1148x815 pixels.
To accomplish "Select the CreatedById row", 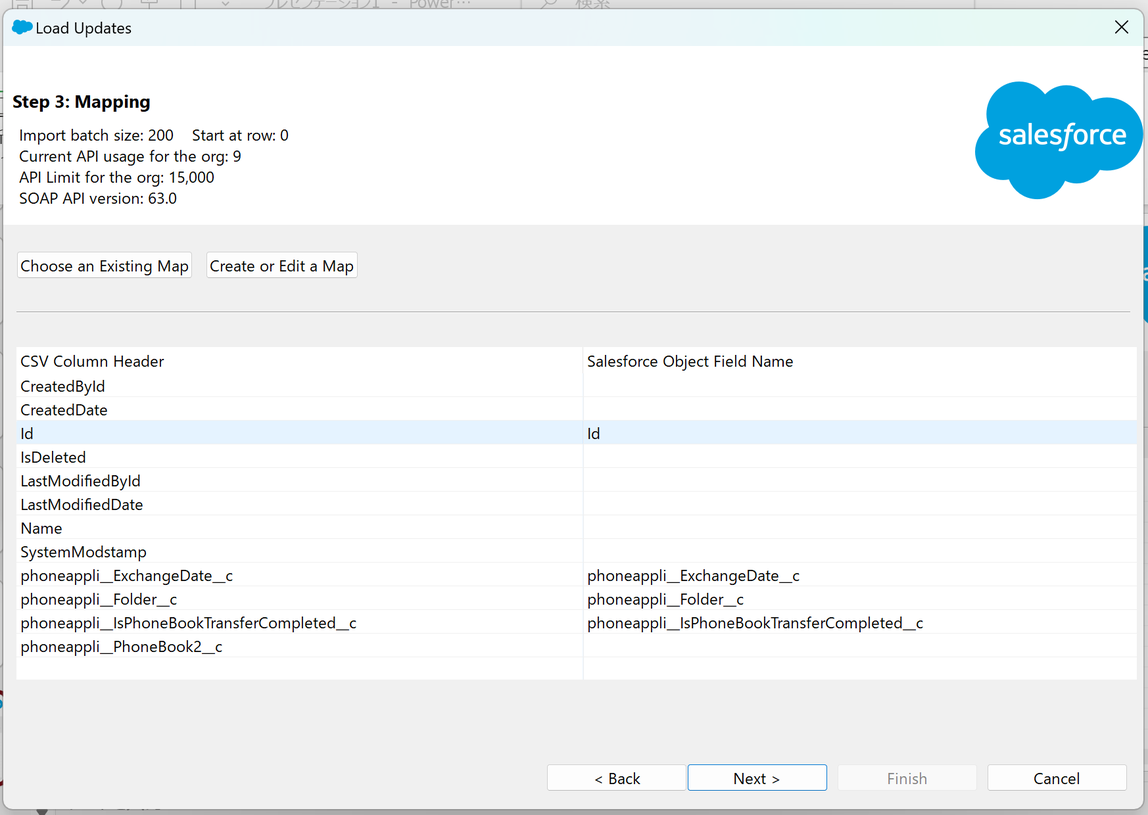I will tap(576, 386).
